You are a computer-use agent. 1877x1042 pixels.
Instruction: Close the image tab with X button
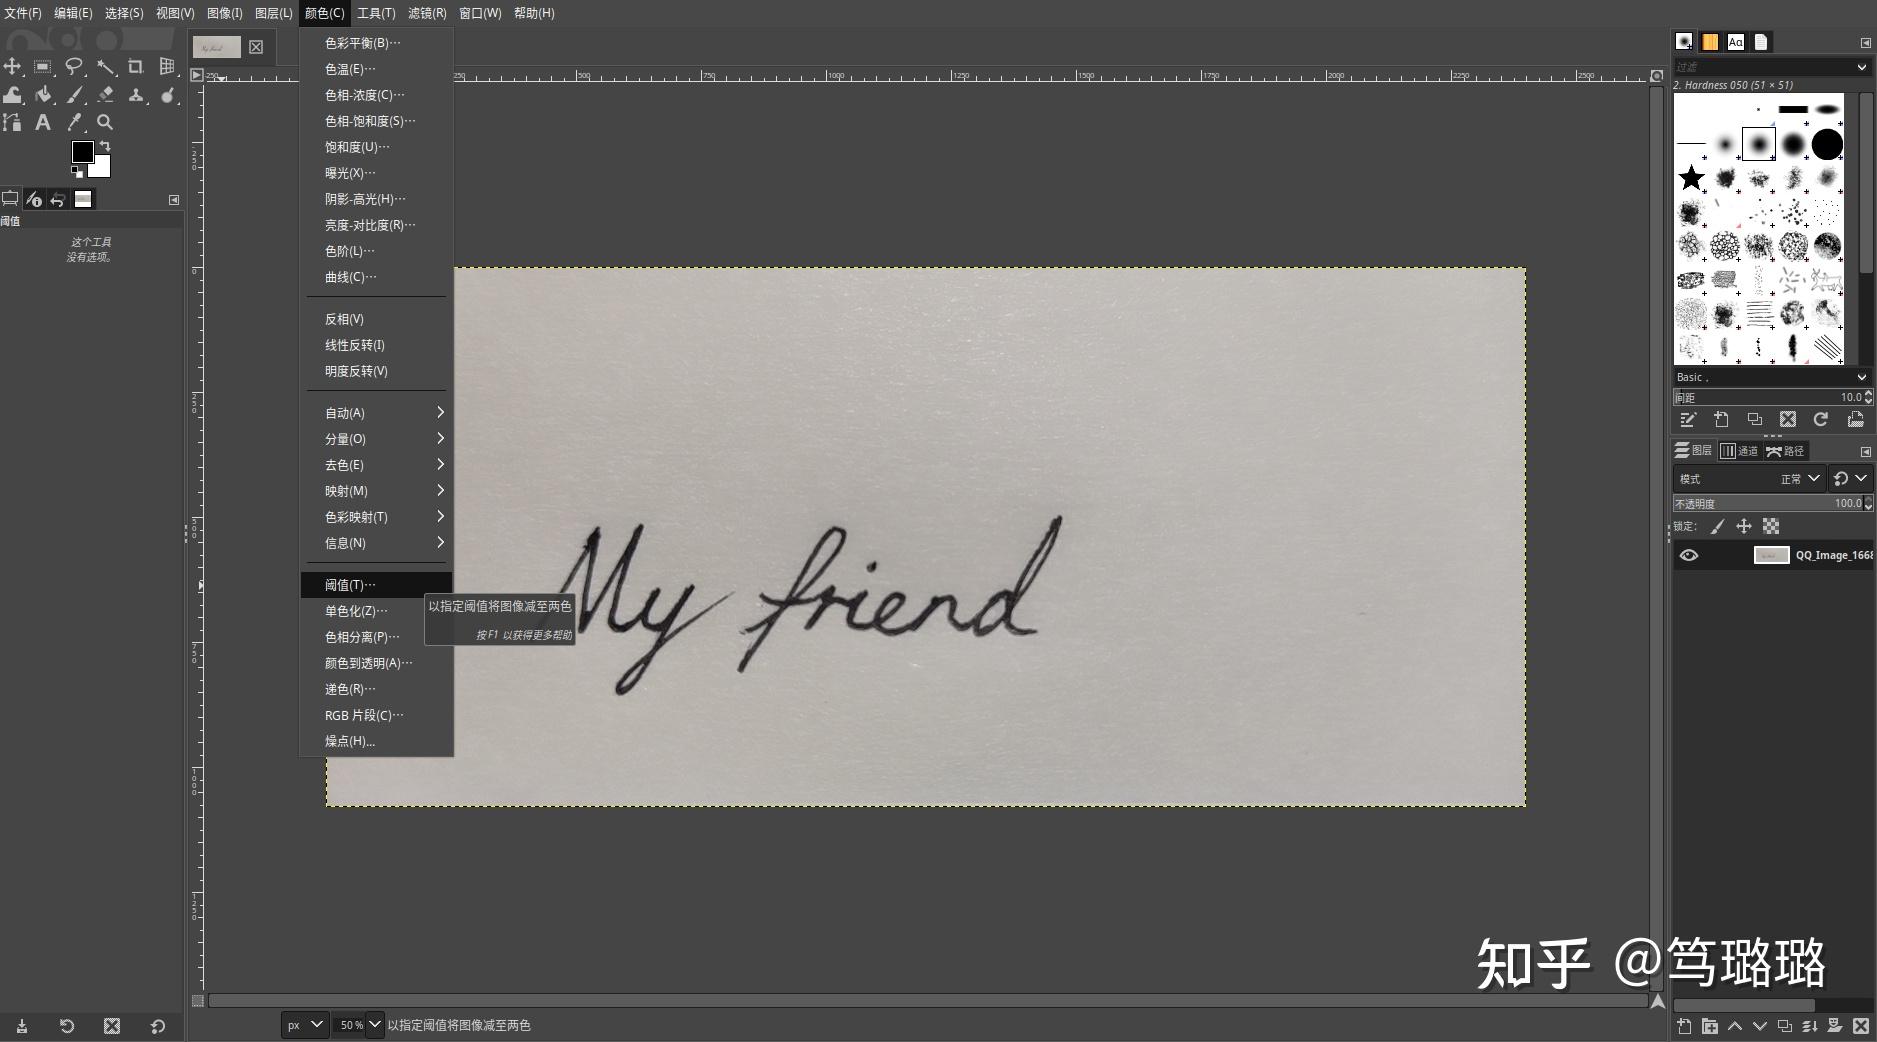click(256, 47)
